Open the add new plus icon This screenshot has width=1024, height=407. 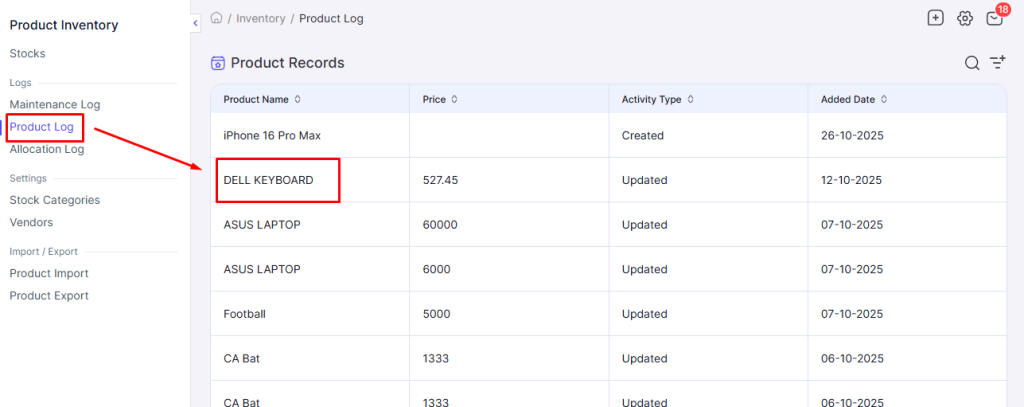point(935,18)
